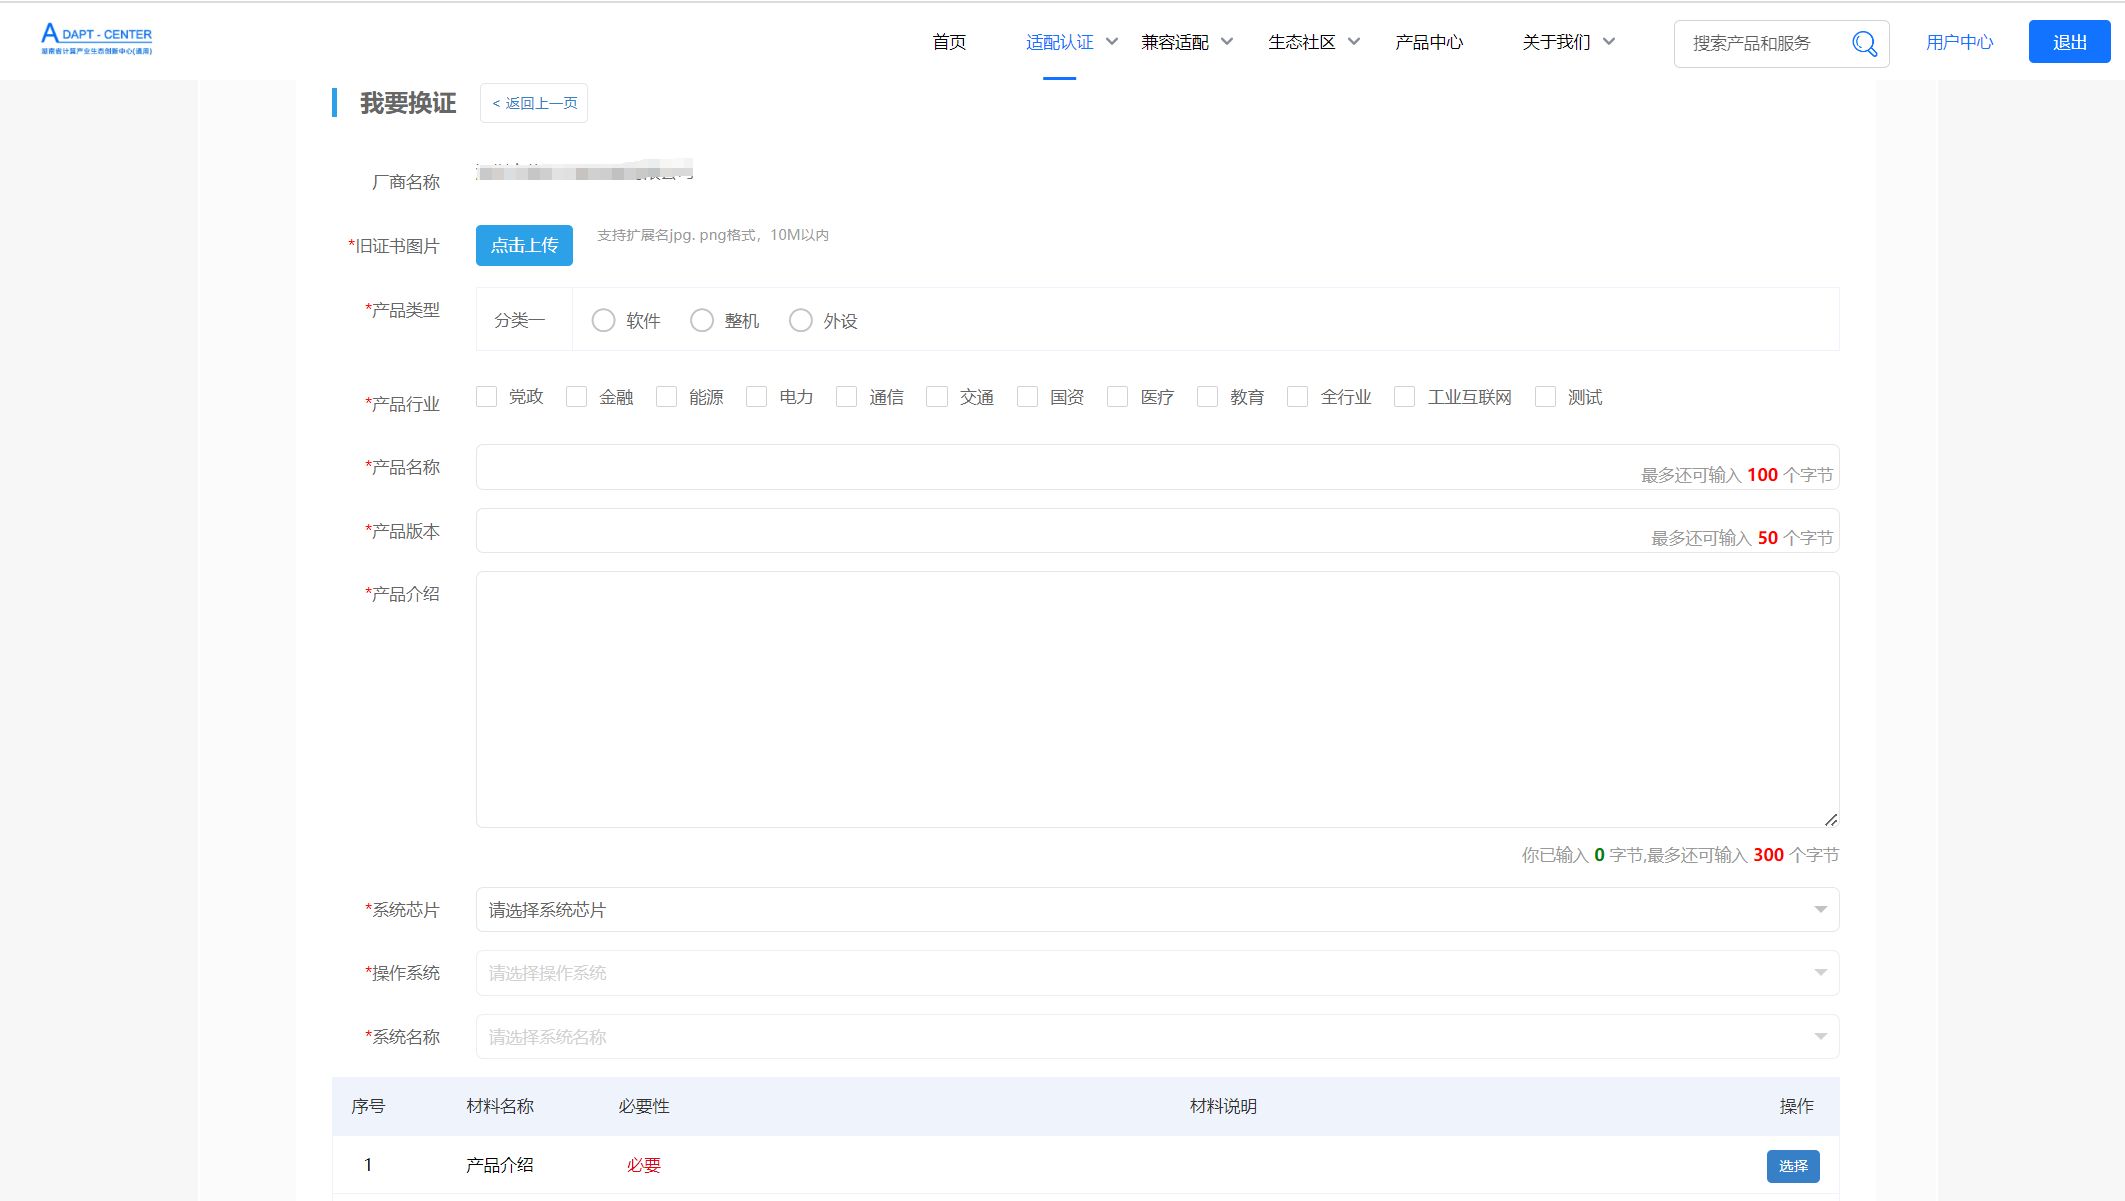Click the 点击上传 button
Screen dimensions: 2125x1201
[524, 246]
